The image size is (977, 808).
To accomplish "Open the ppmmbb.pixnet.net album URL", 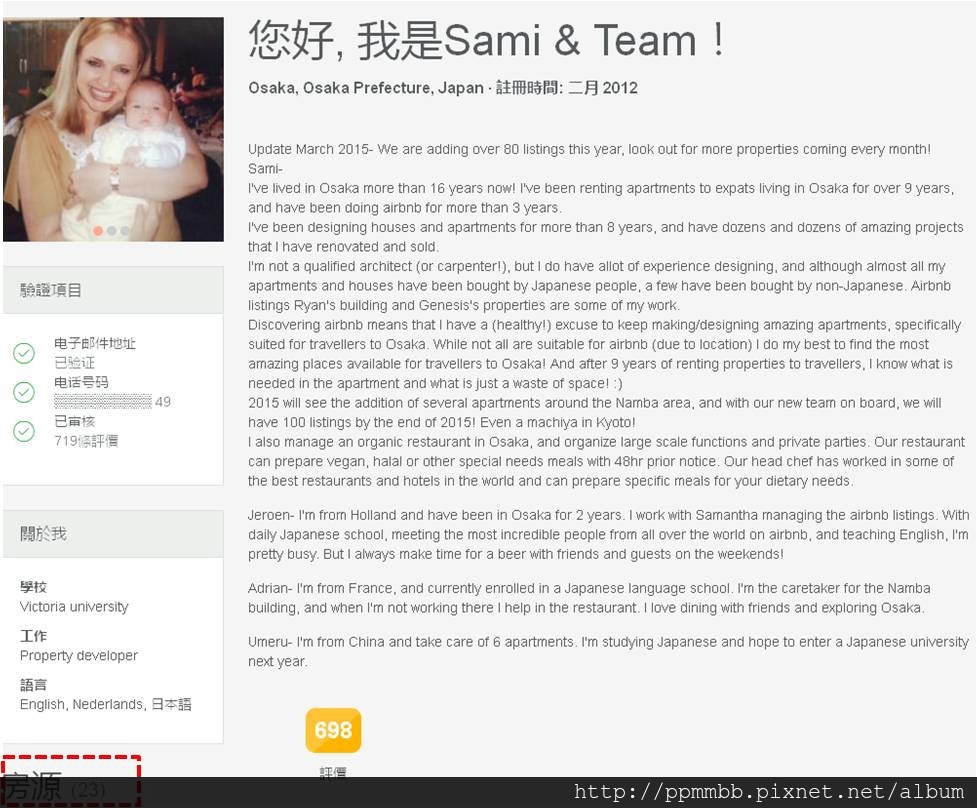I will click(769, 792).
